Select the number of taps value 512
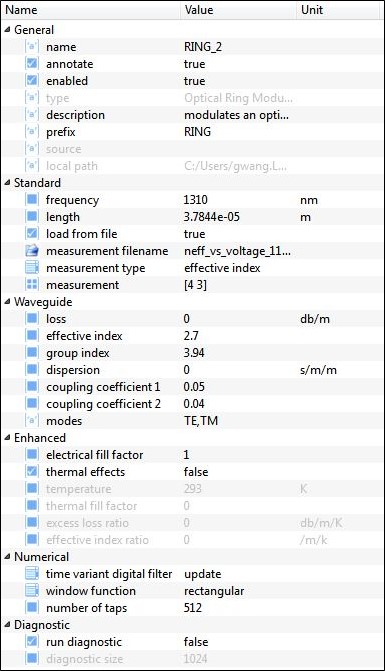 tap(192, 608)
